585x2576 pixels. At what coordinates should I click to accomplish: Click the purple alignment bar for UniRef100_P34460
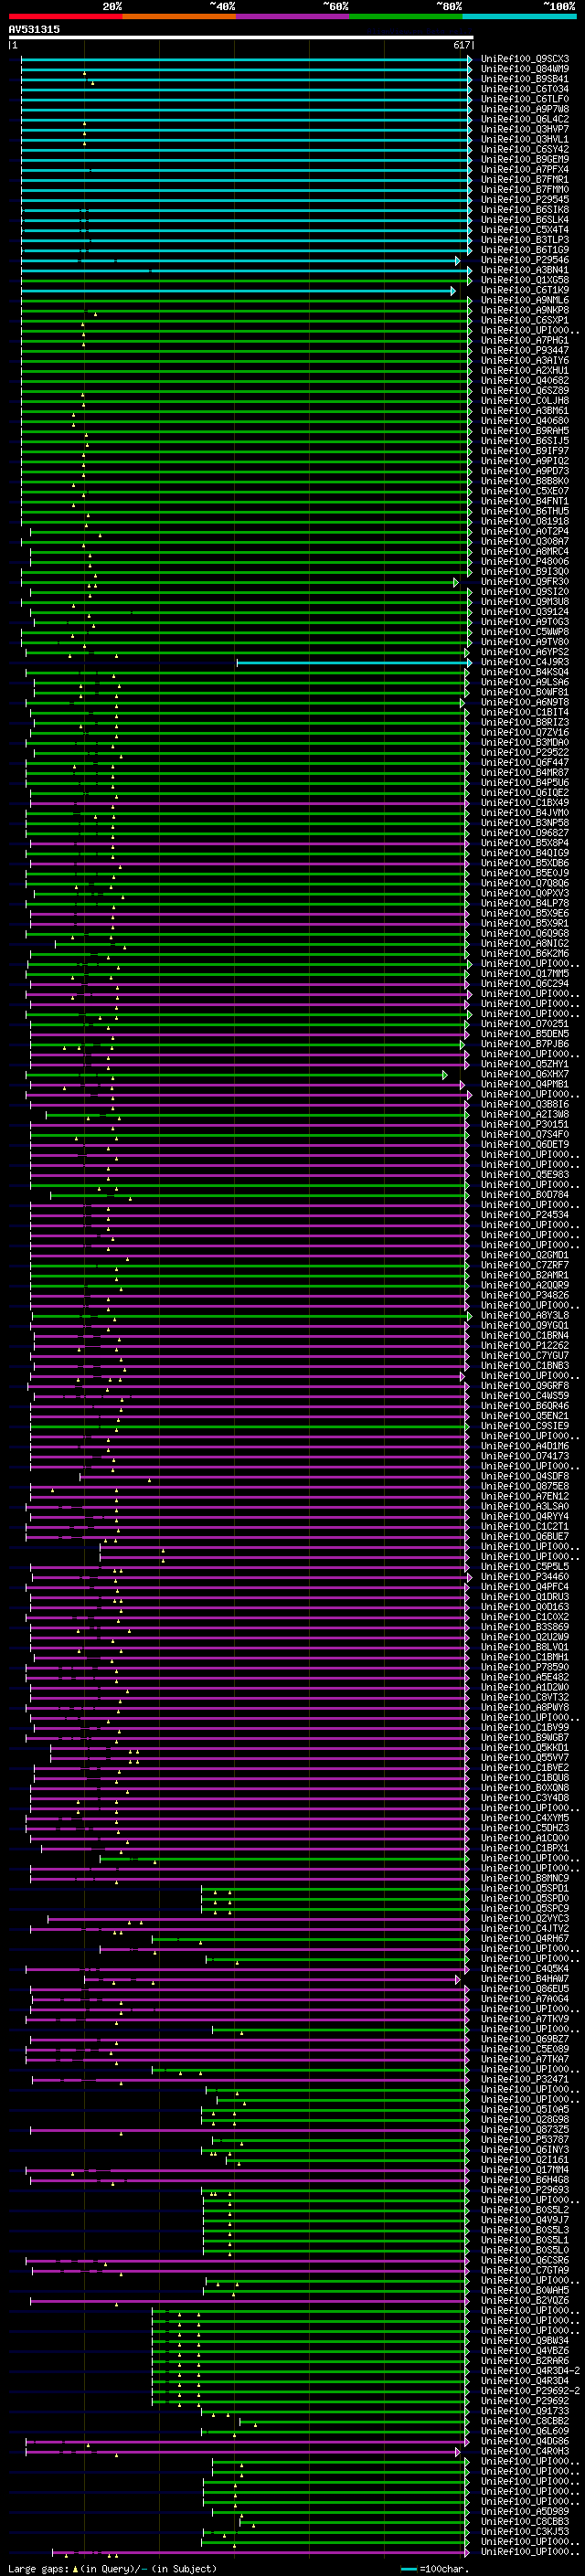coord(250,1577)
